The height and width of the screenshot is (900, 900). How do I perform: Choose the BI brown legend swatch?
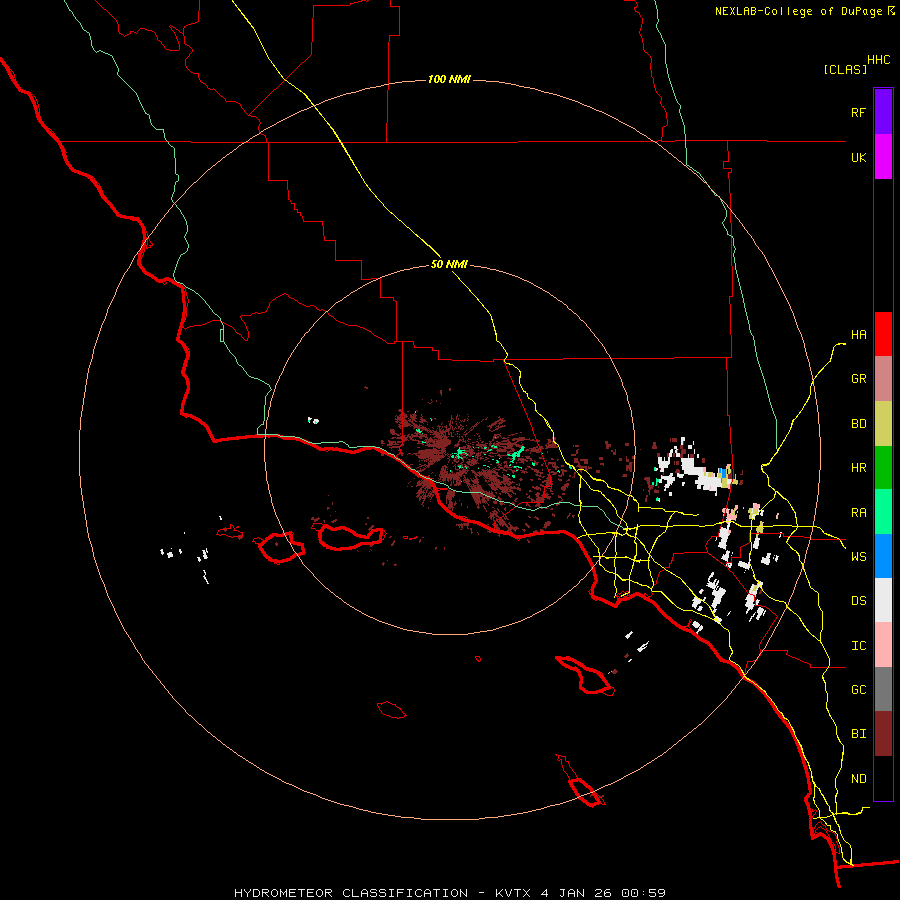click(x=883, y=734)
